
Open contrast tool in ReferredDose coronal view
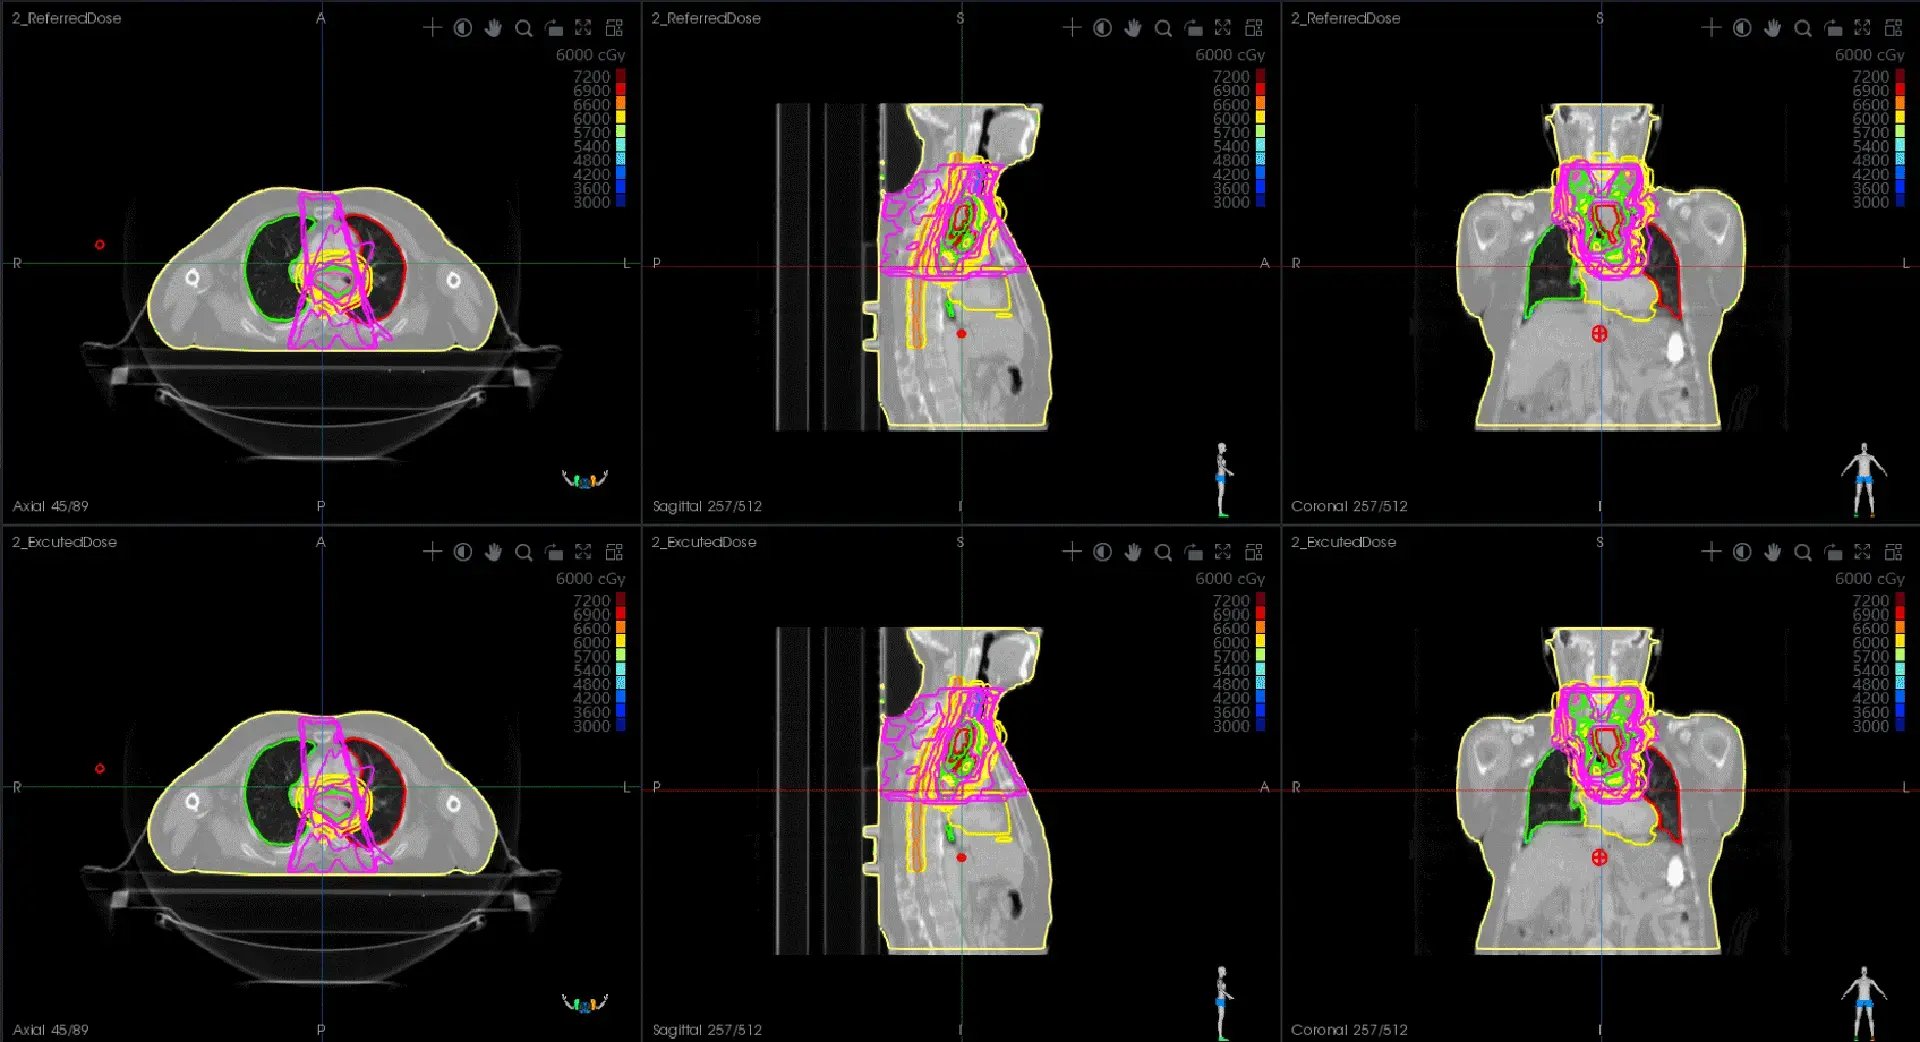click(x=1742, y=28)
